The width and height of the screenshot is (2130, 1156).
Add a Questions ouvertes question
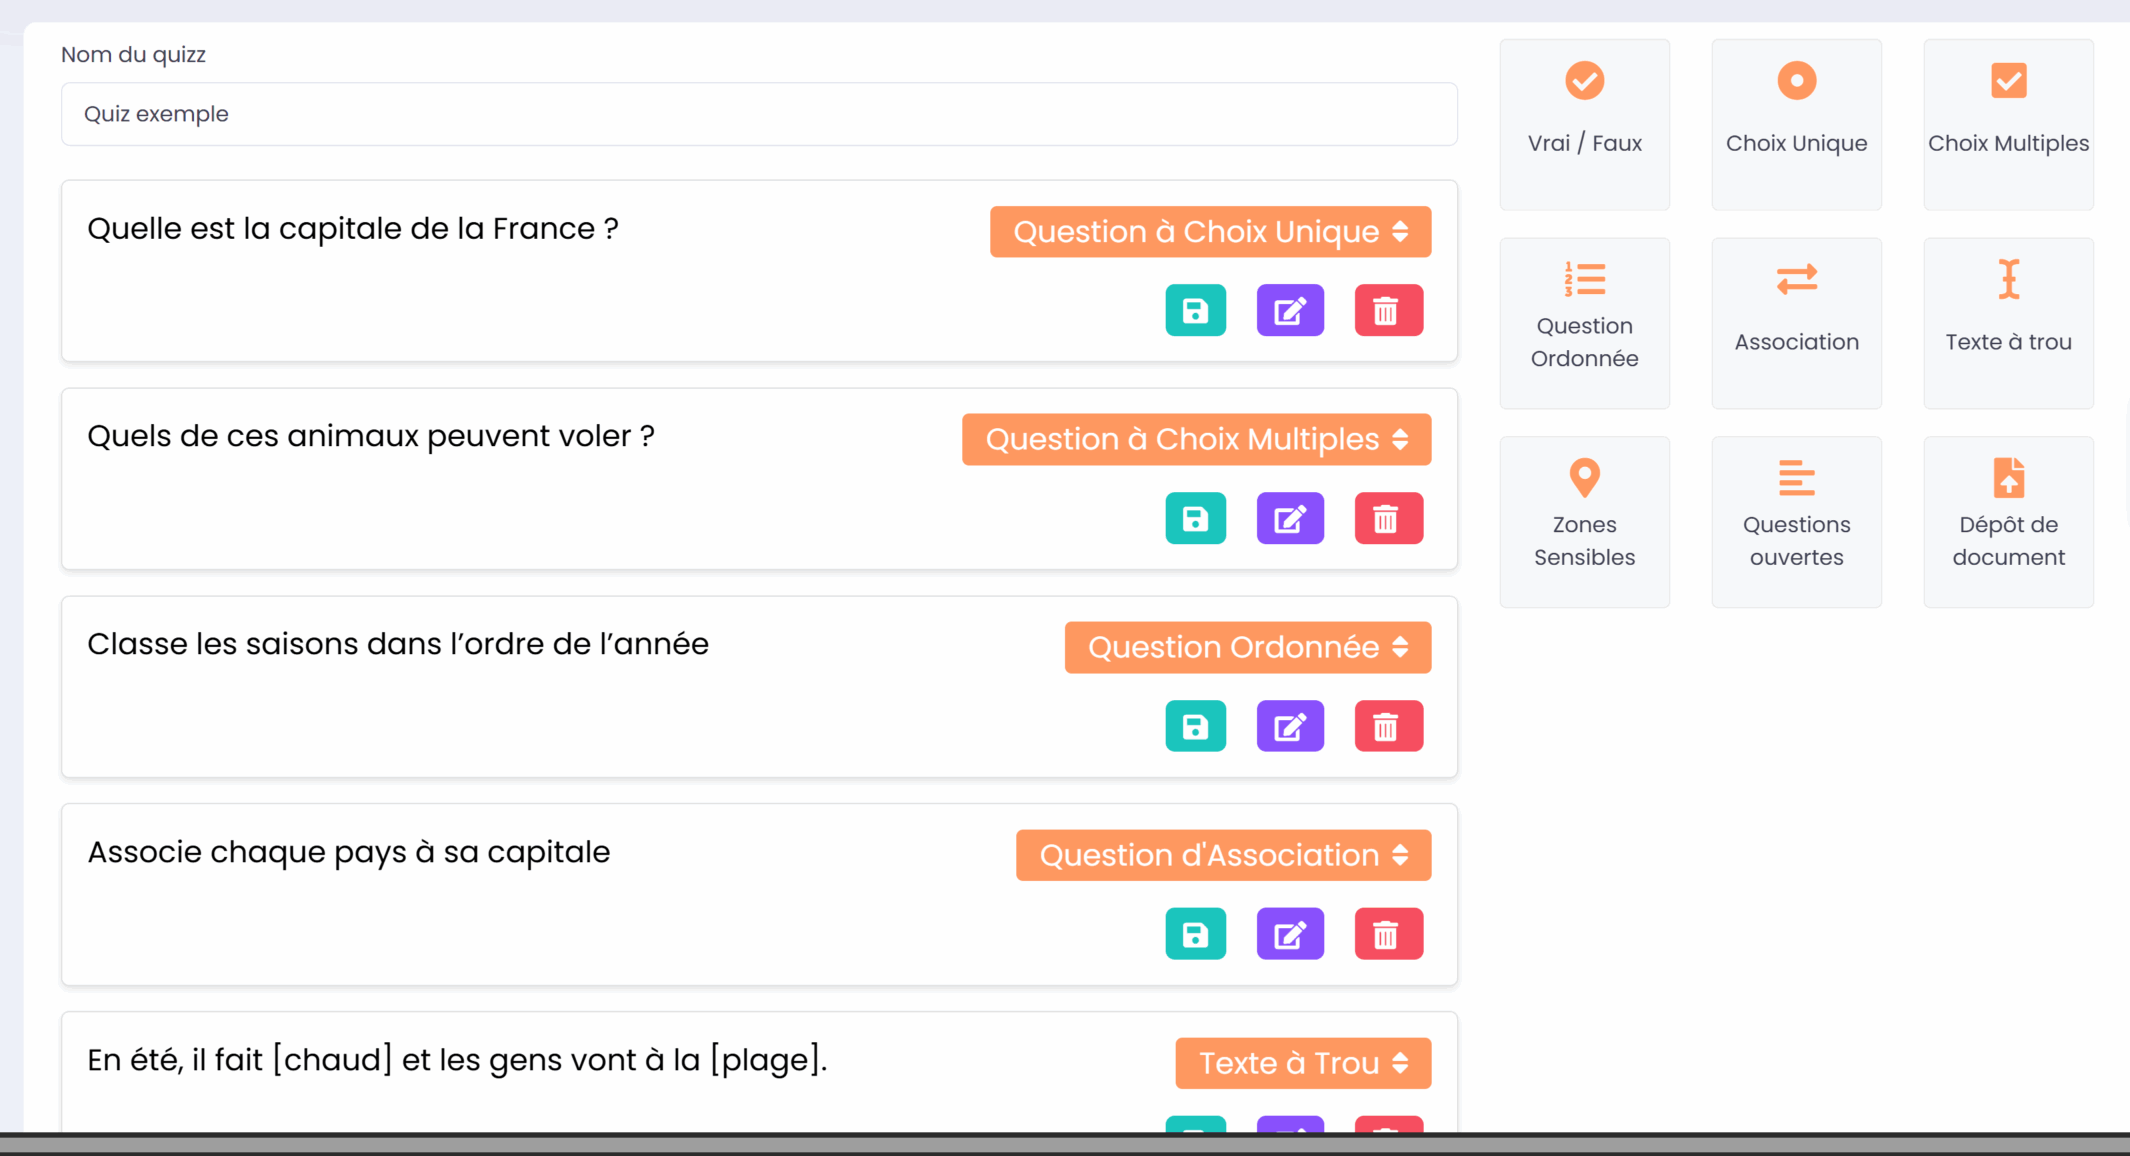1796,521
